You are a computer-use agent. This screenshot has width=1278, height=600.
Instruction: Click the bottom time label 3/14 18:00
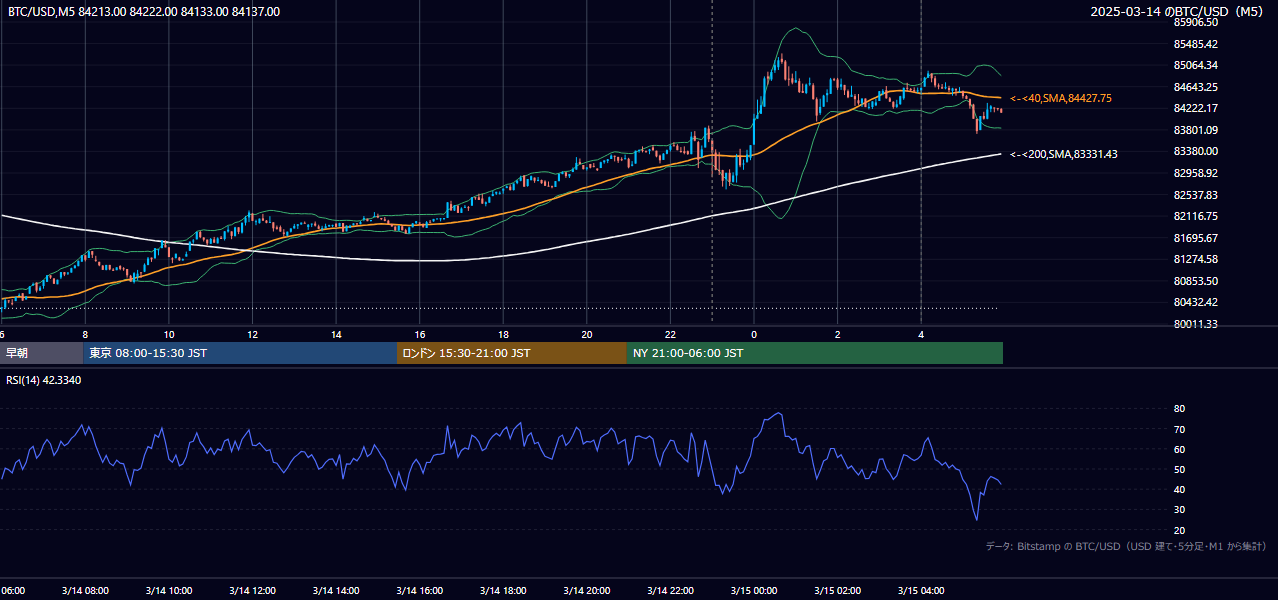pyautogui.click(x=503, y=591)
